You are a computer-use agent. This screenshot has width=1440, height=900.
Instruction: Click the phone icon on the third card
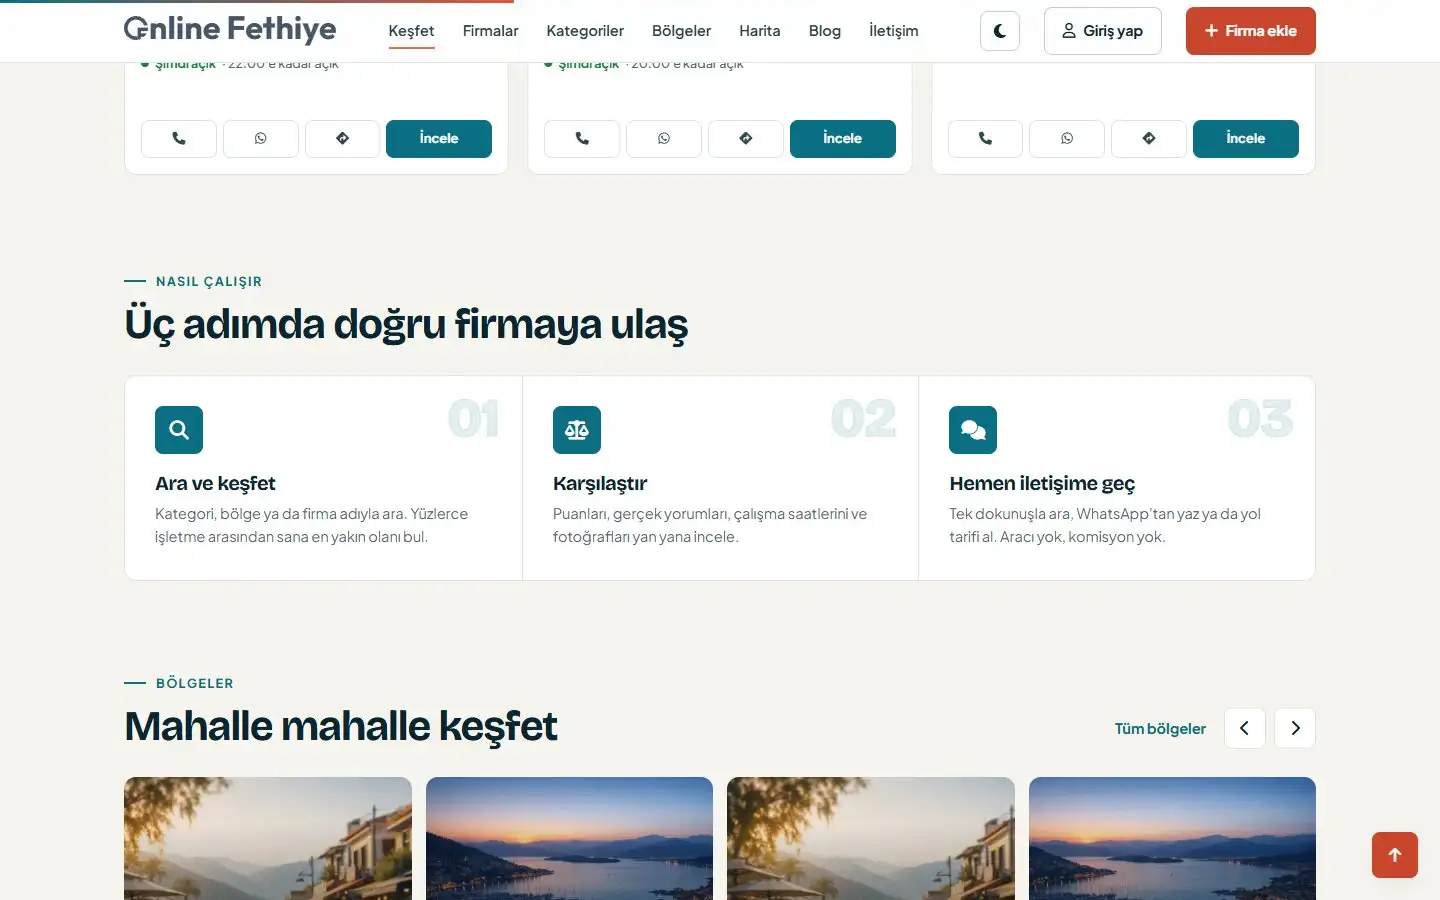985,139
